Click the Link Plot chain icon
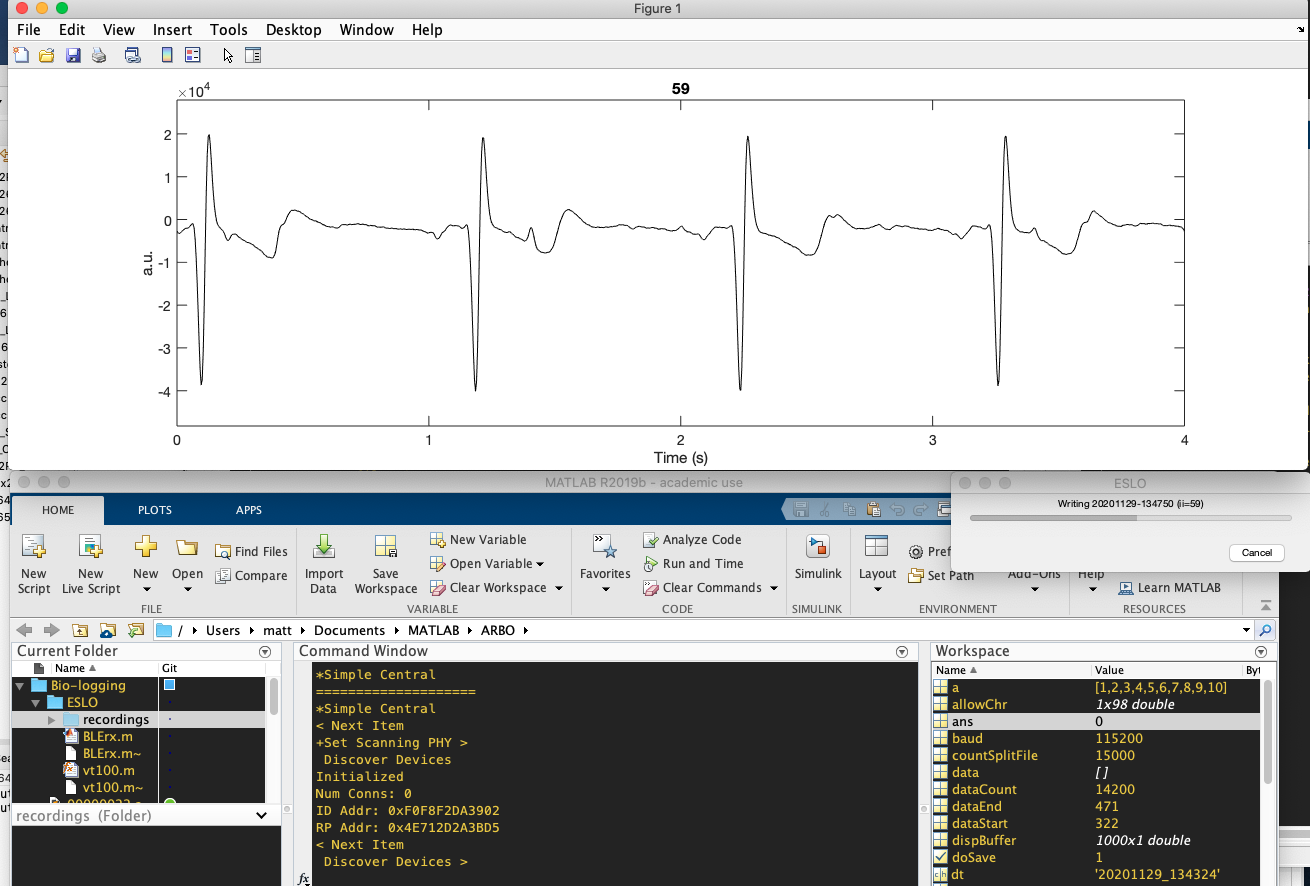 [x=132, y=55]
